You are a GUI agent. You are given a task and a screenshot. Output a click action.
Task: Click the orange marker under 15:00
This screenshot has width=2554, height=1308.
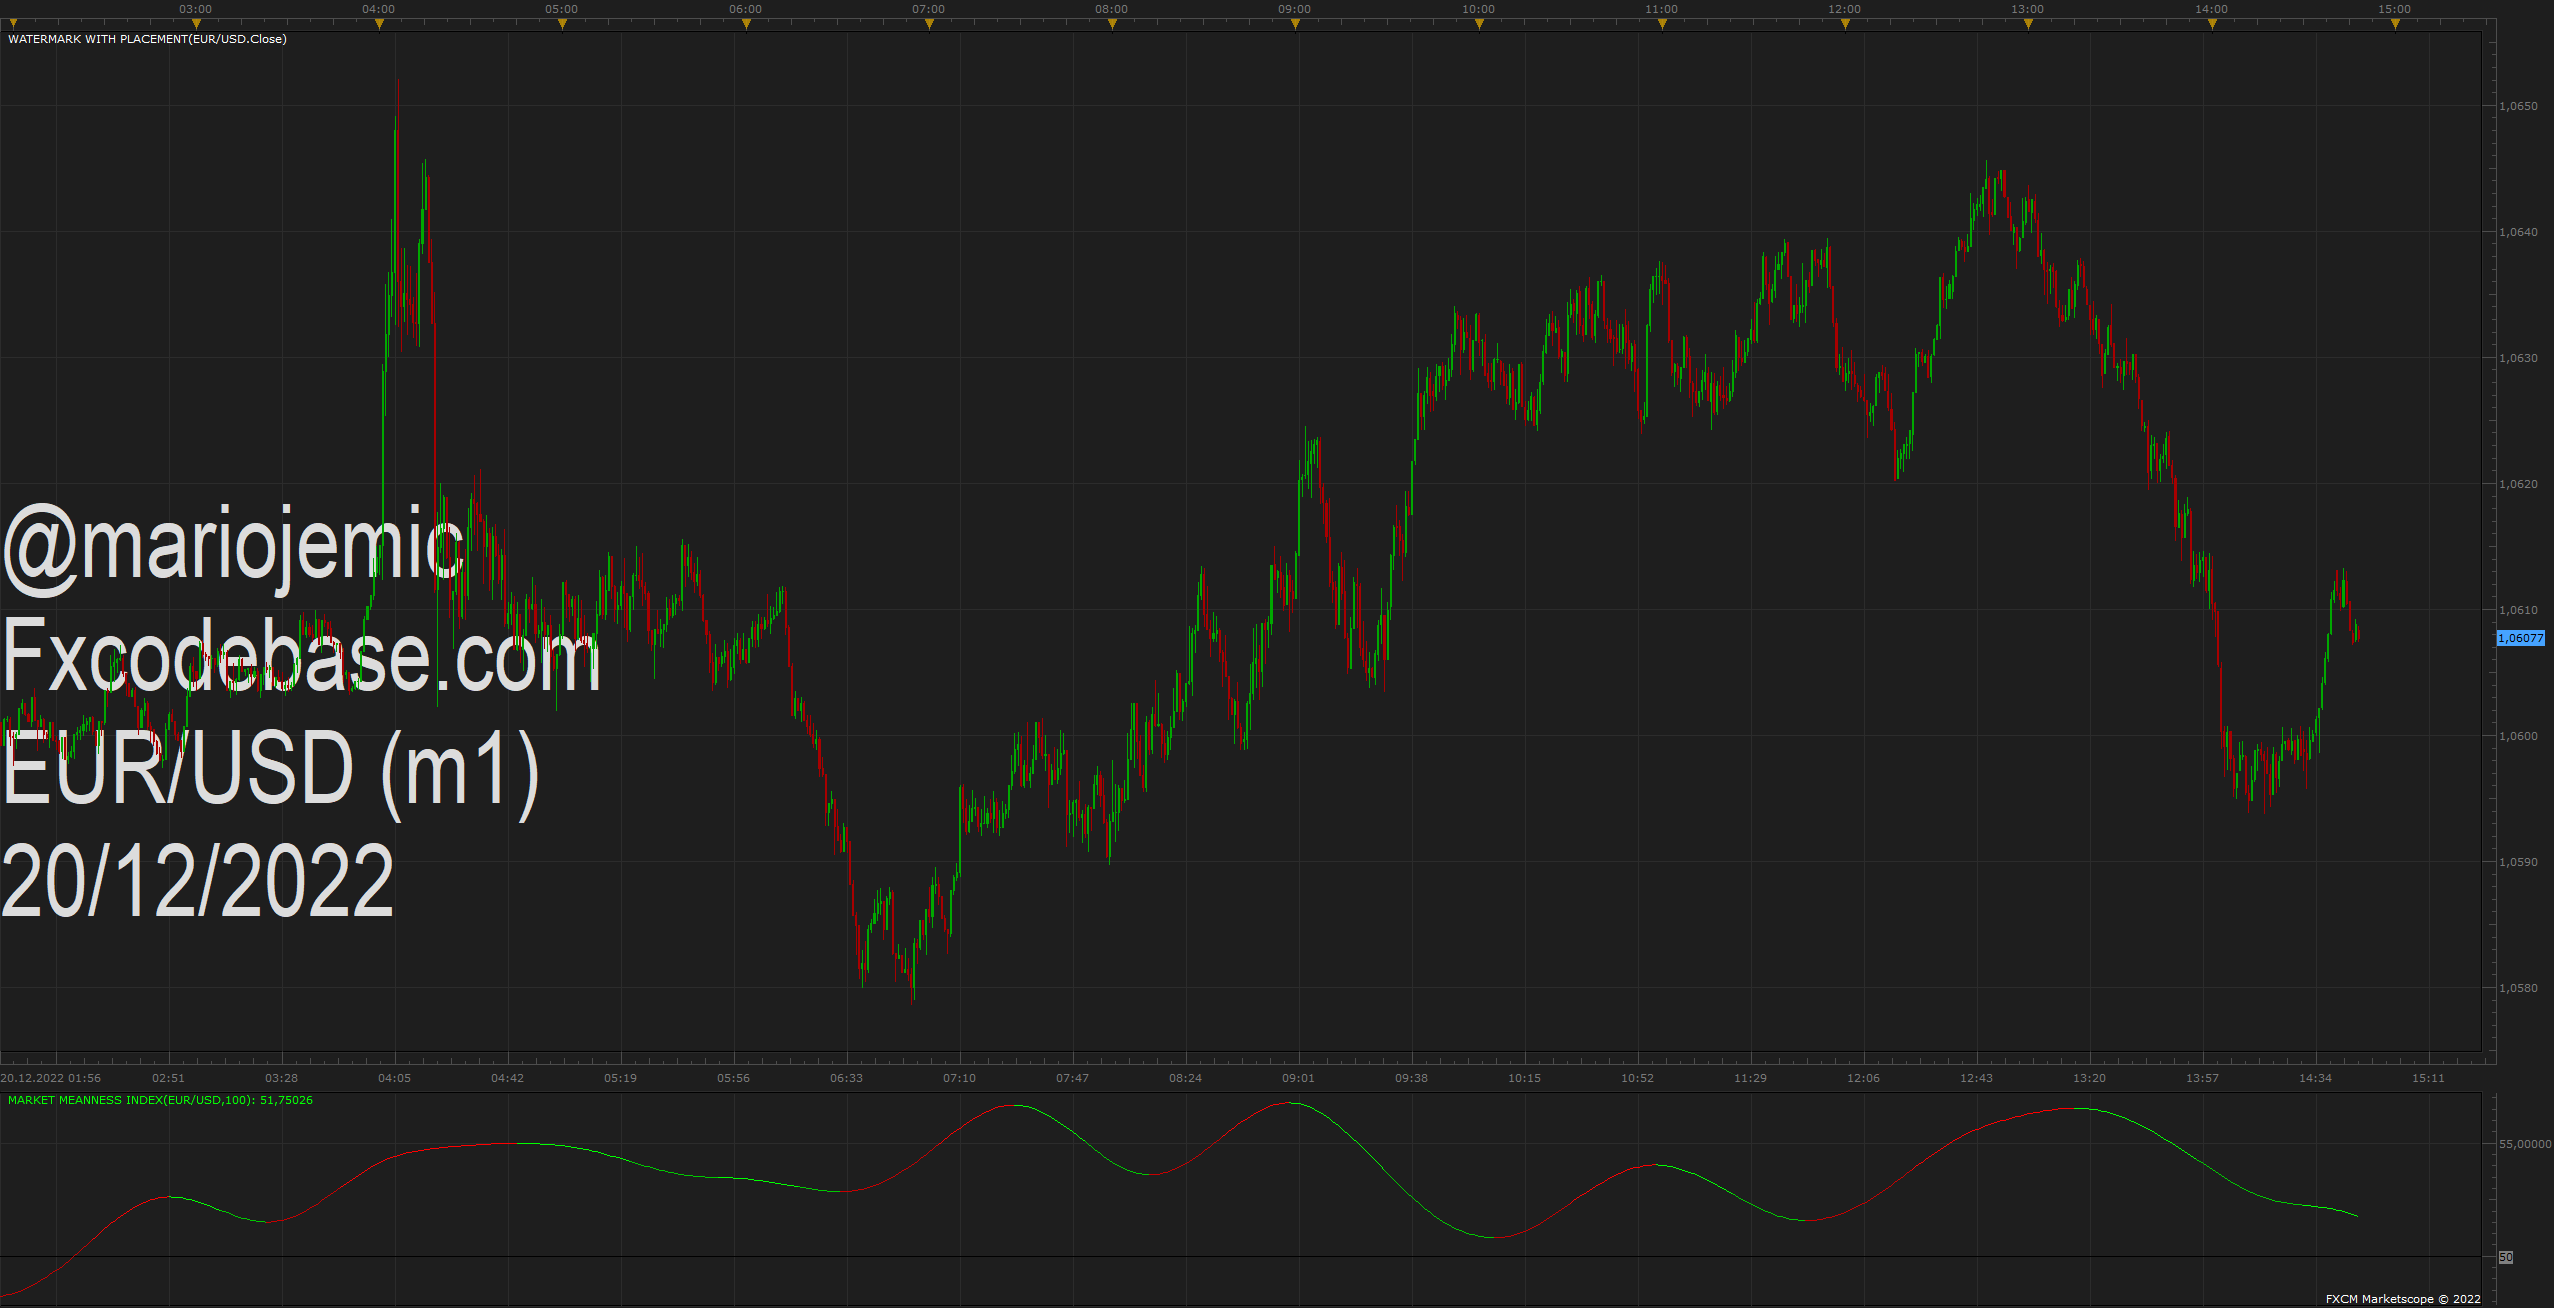(x=2395, y=24)
